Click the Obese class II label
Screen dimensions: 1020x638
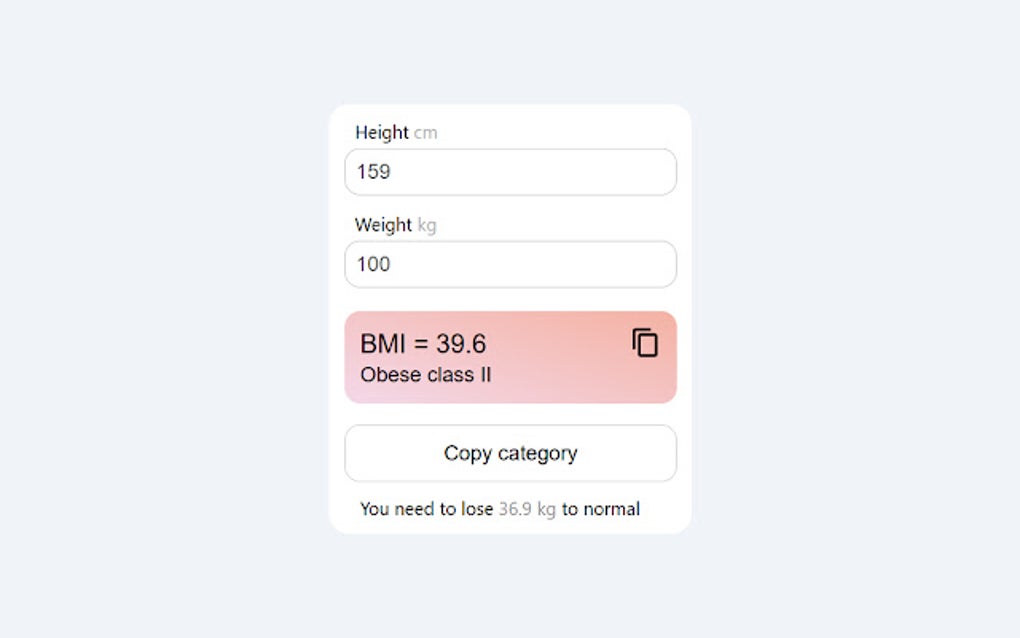[424, 375]
